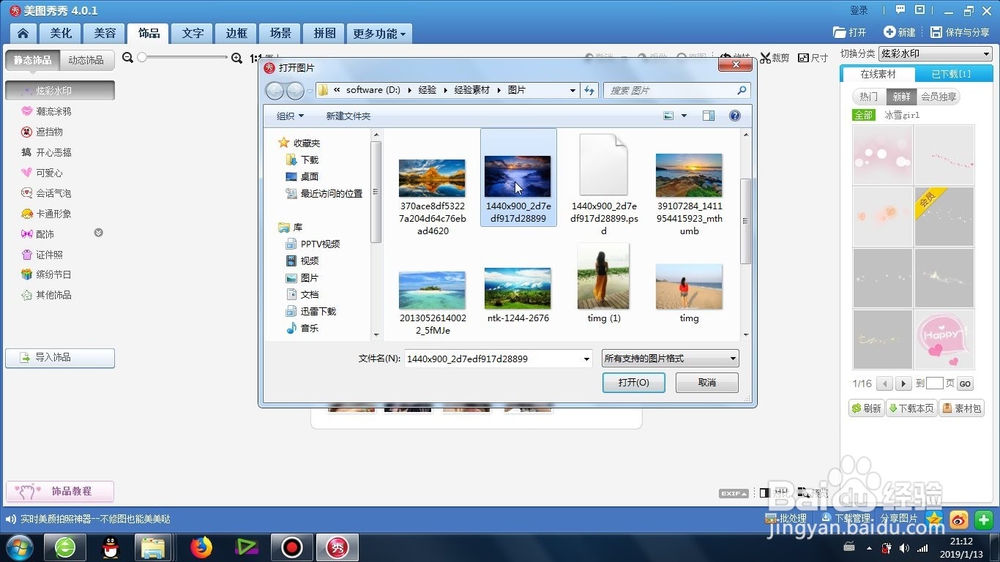Open the Firefox taskbar icon
Screen dimensions: 1000x562
(202, 547)
